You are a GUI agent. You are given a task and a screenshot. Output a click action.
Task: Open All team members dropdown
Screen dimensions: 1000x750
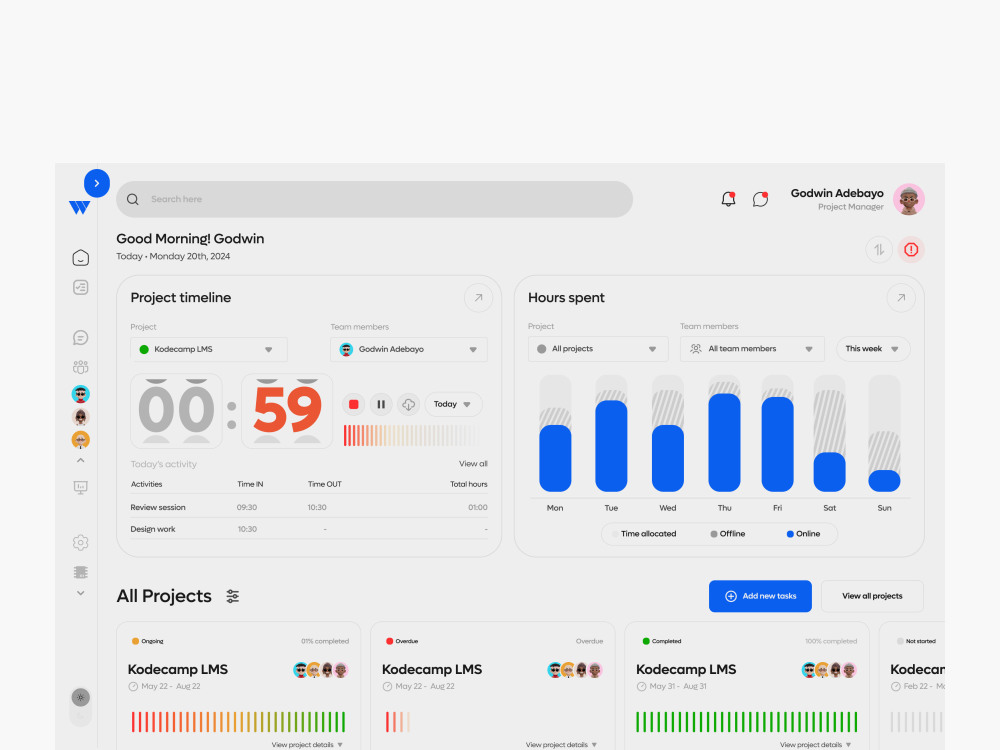(x=753, y=349)
